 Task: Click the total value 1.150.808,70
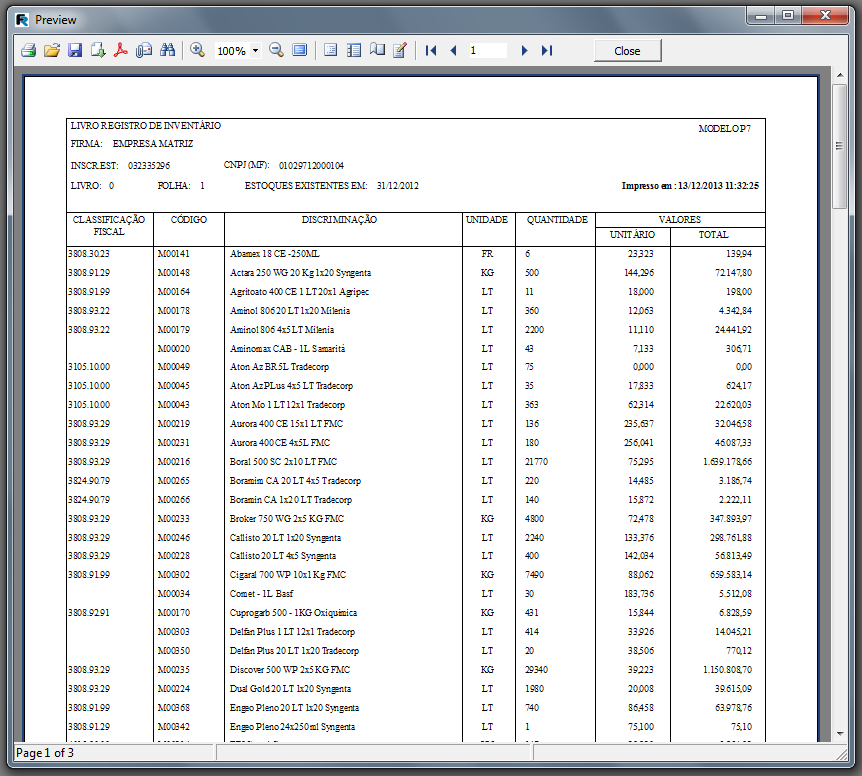click(x=727, y=670)
